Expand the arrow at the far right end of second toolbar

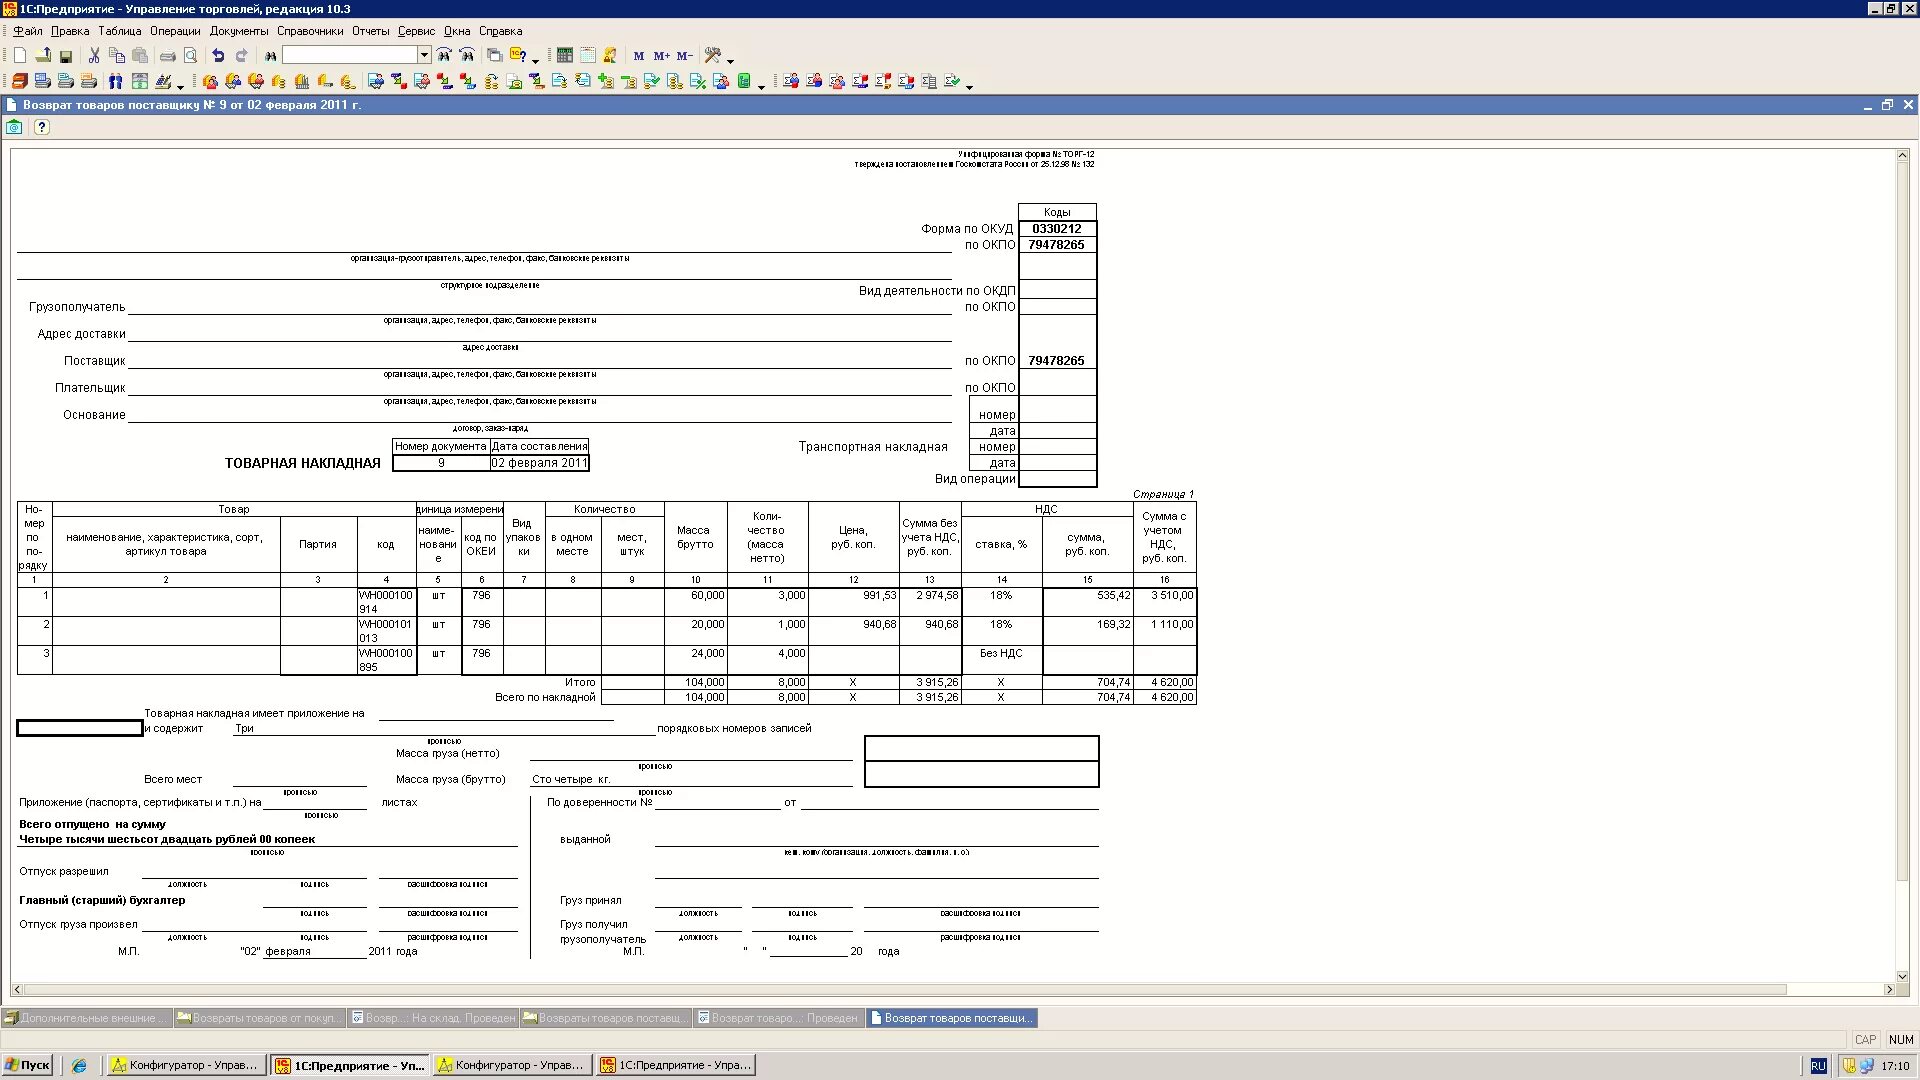[969, 86]
